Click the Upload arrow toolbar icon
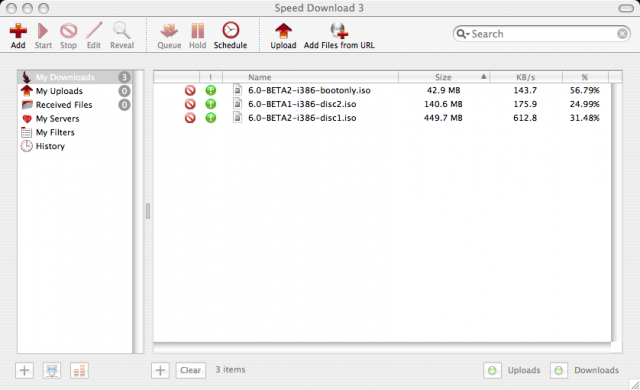The image size is (640, 390). click(283, 31)
